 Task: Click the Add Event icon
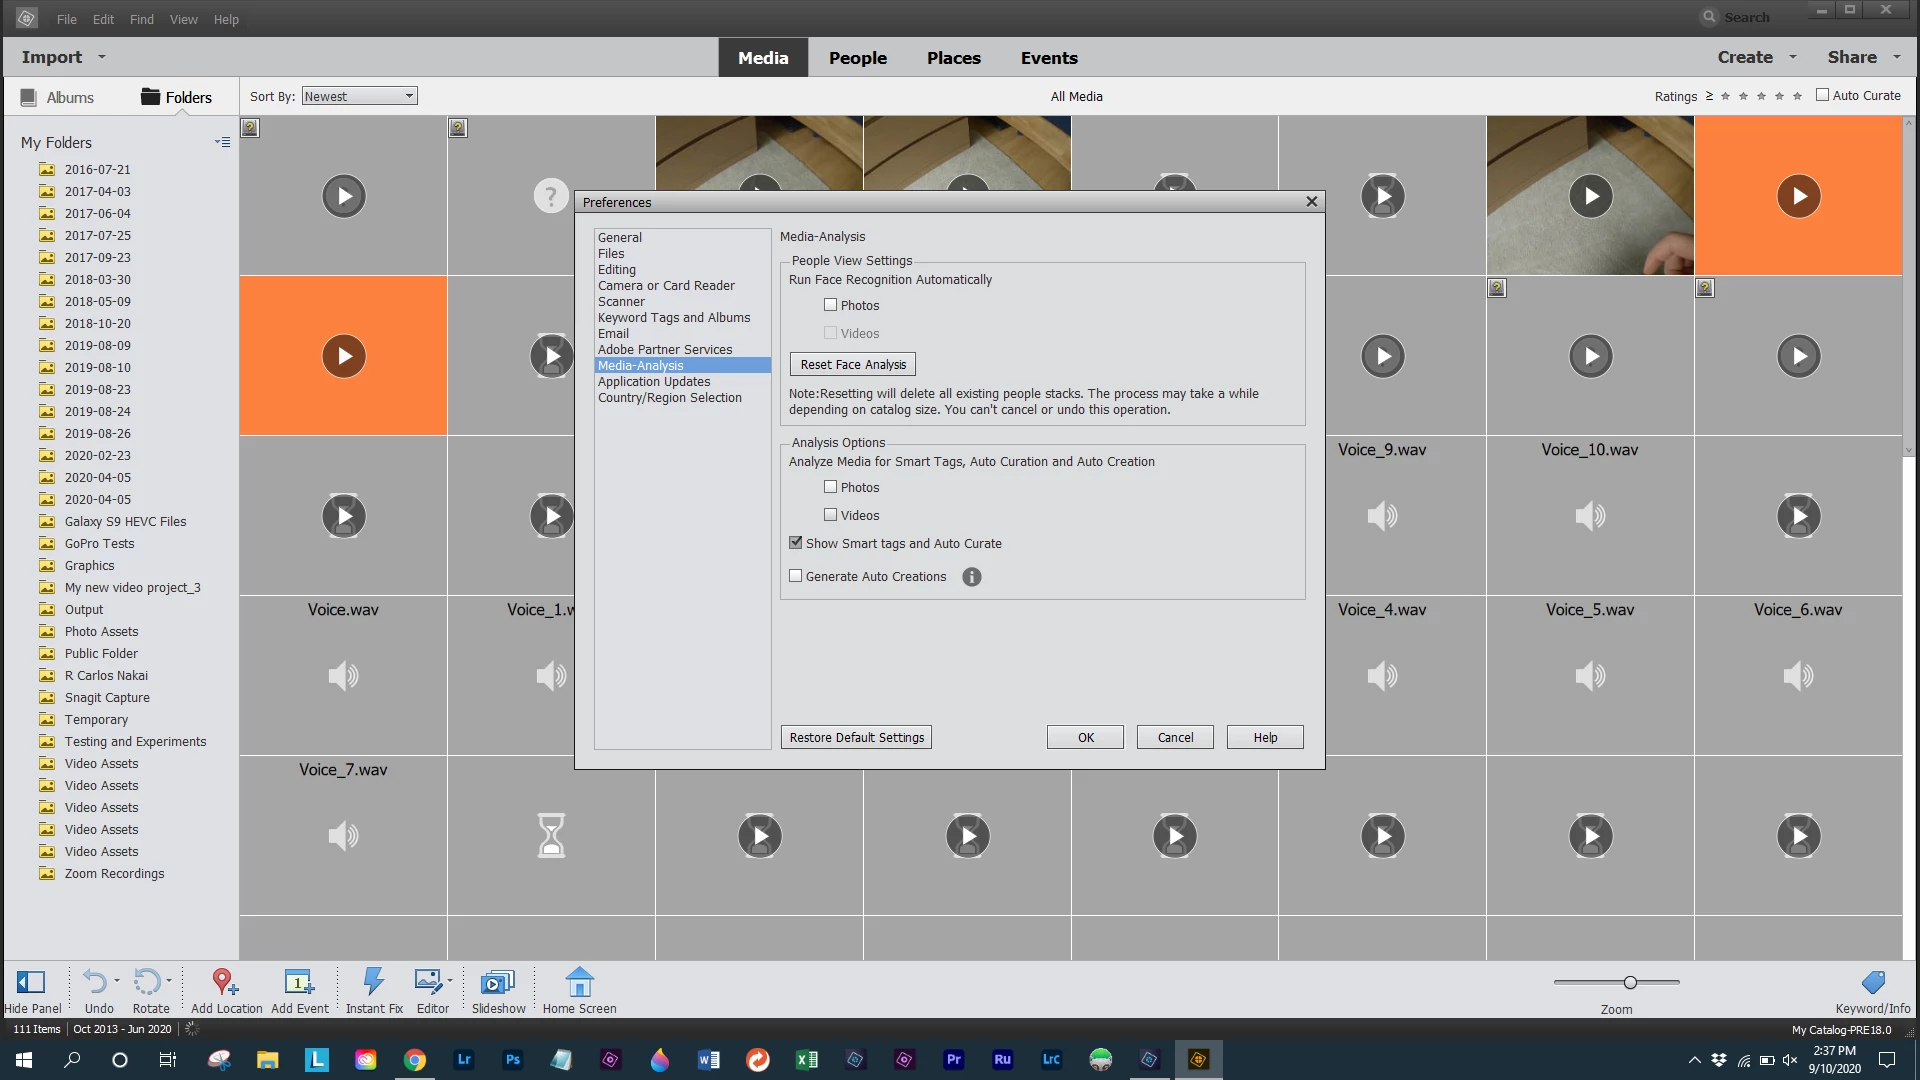point(298,982)
